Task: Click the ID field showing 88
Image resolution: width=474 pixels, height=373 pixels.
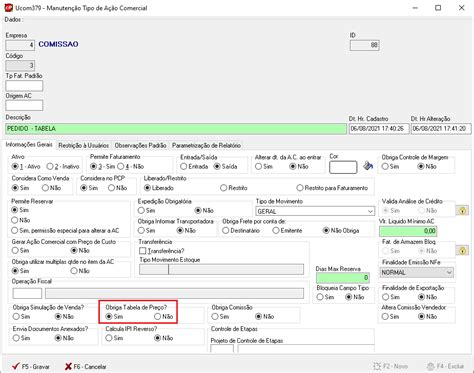Action: [364, 45]
